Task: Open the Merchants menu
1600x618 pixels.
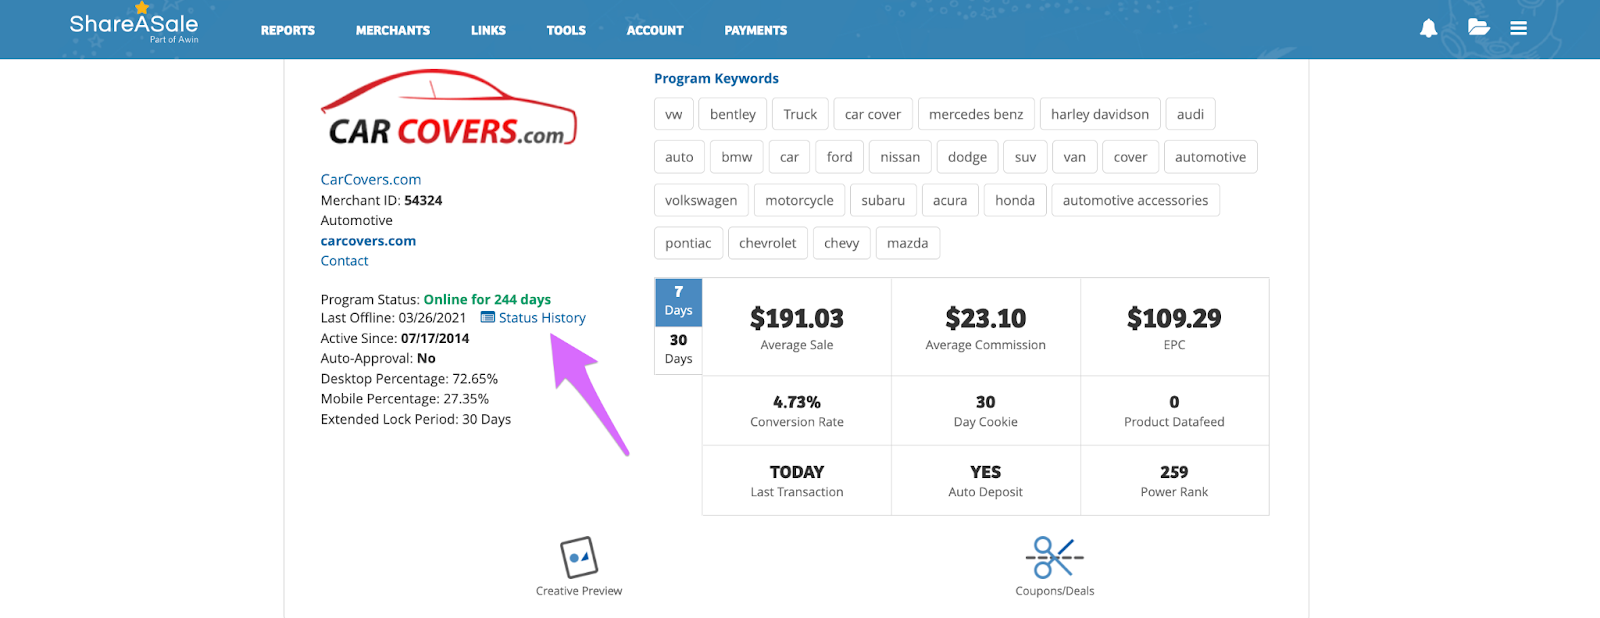Action: (x=393, y=30)
